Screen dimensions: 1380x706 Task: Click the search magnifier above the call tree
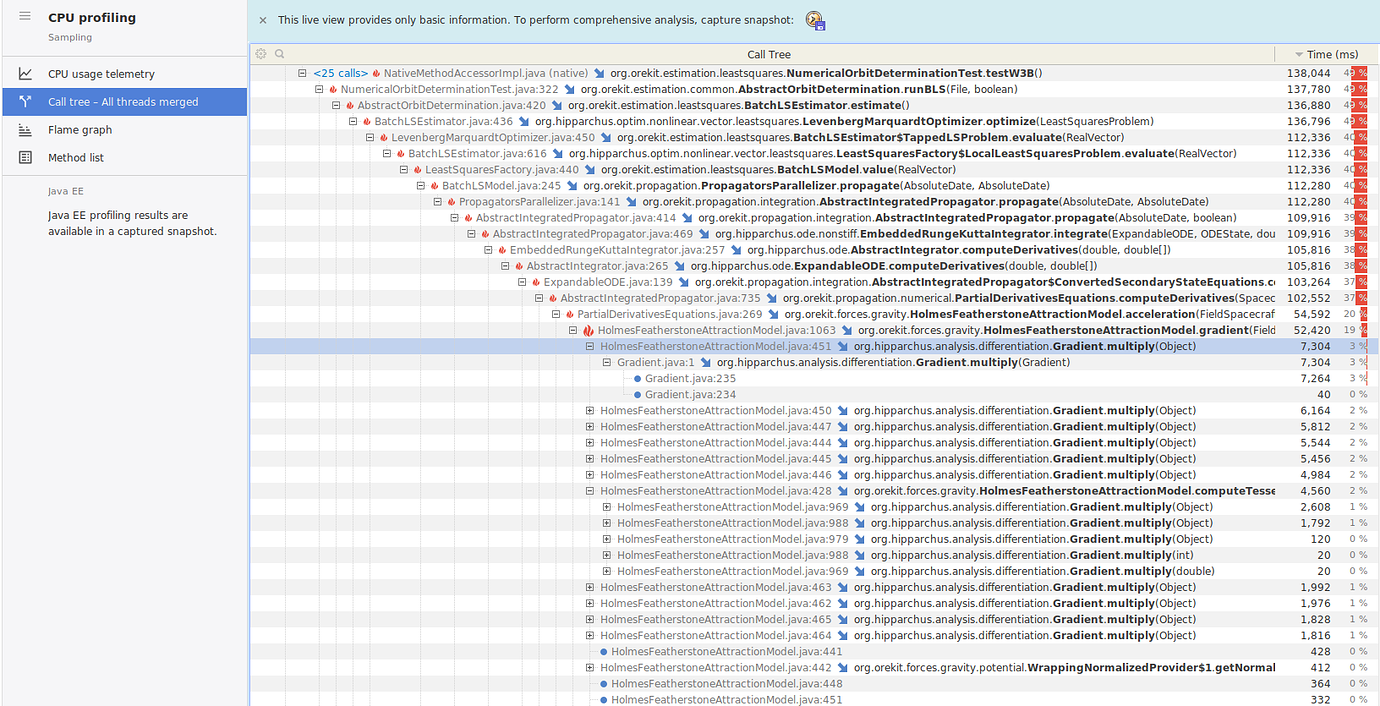[277, 54]
